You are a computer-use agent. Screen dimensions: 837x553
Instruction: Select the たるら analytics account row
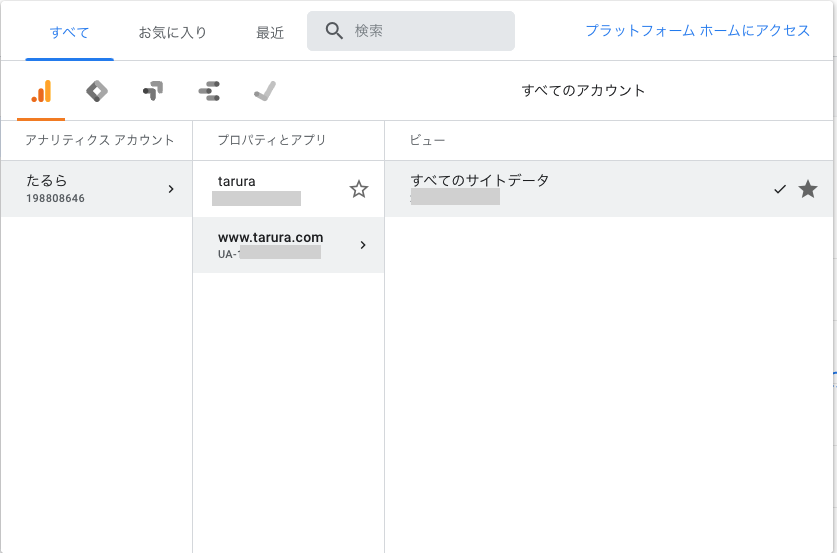pos(96,189)
